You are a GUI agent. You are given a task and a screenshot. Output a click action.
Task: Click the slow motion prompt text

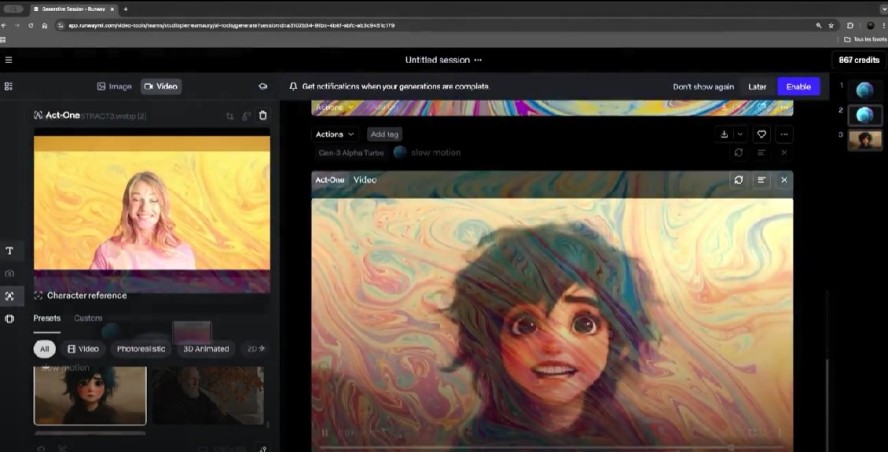coord(436,152)
